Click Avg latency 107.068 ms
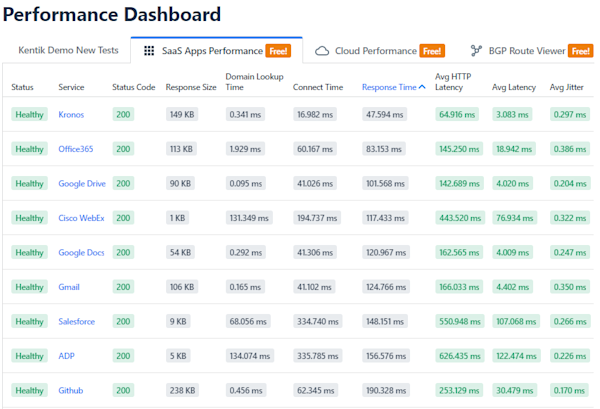The width and height of the screenshot is (600, 409). point(516,321)
